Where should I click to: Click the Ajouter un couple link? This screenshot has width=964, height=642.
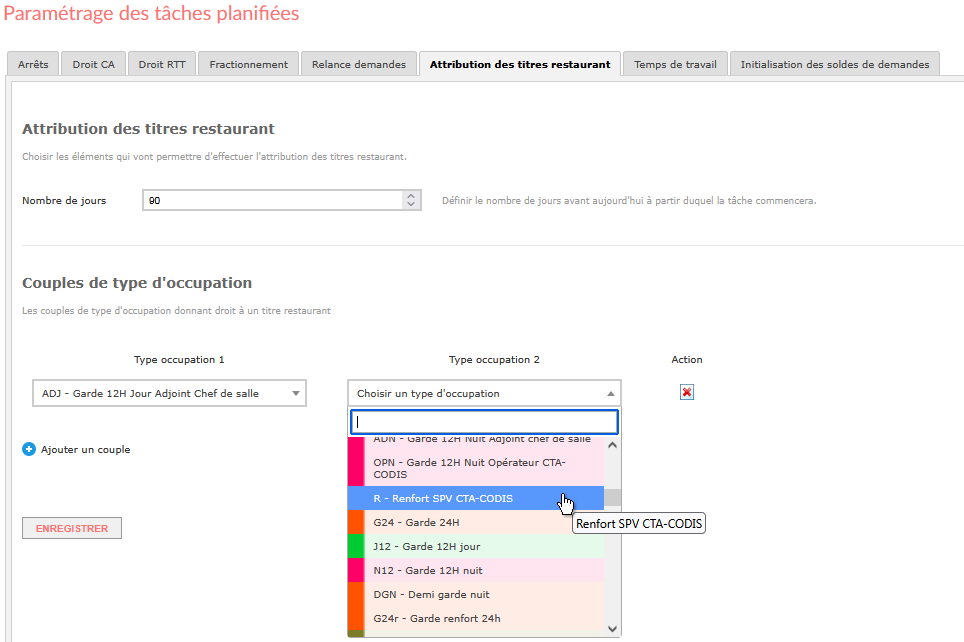[85, 450]
